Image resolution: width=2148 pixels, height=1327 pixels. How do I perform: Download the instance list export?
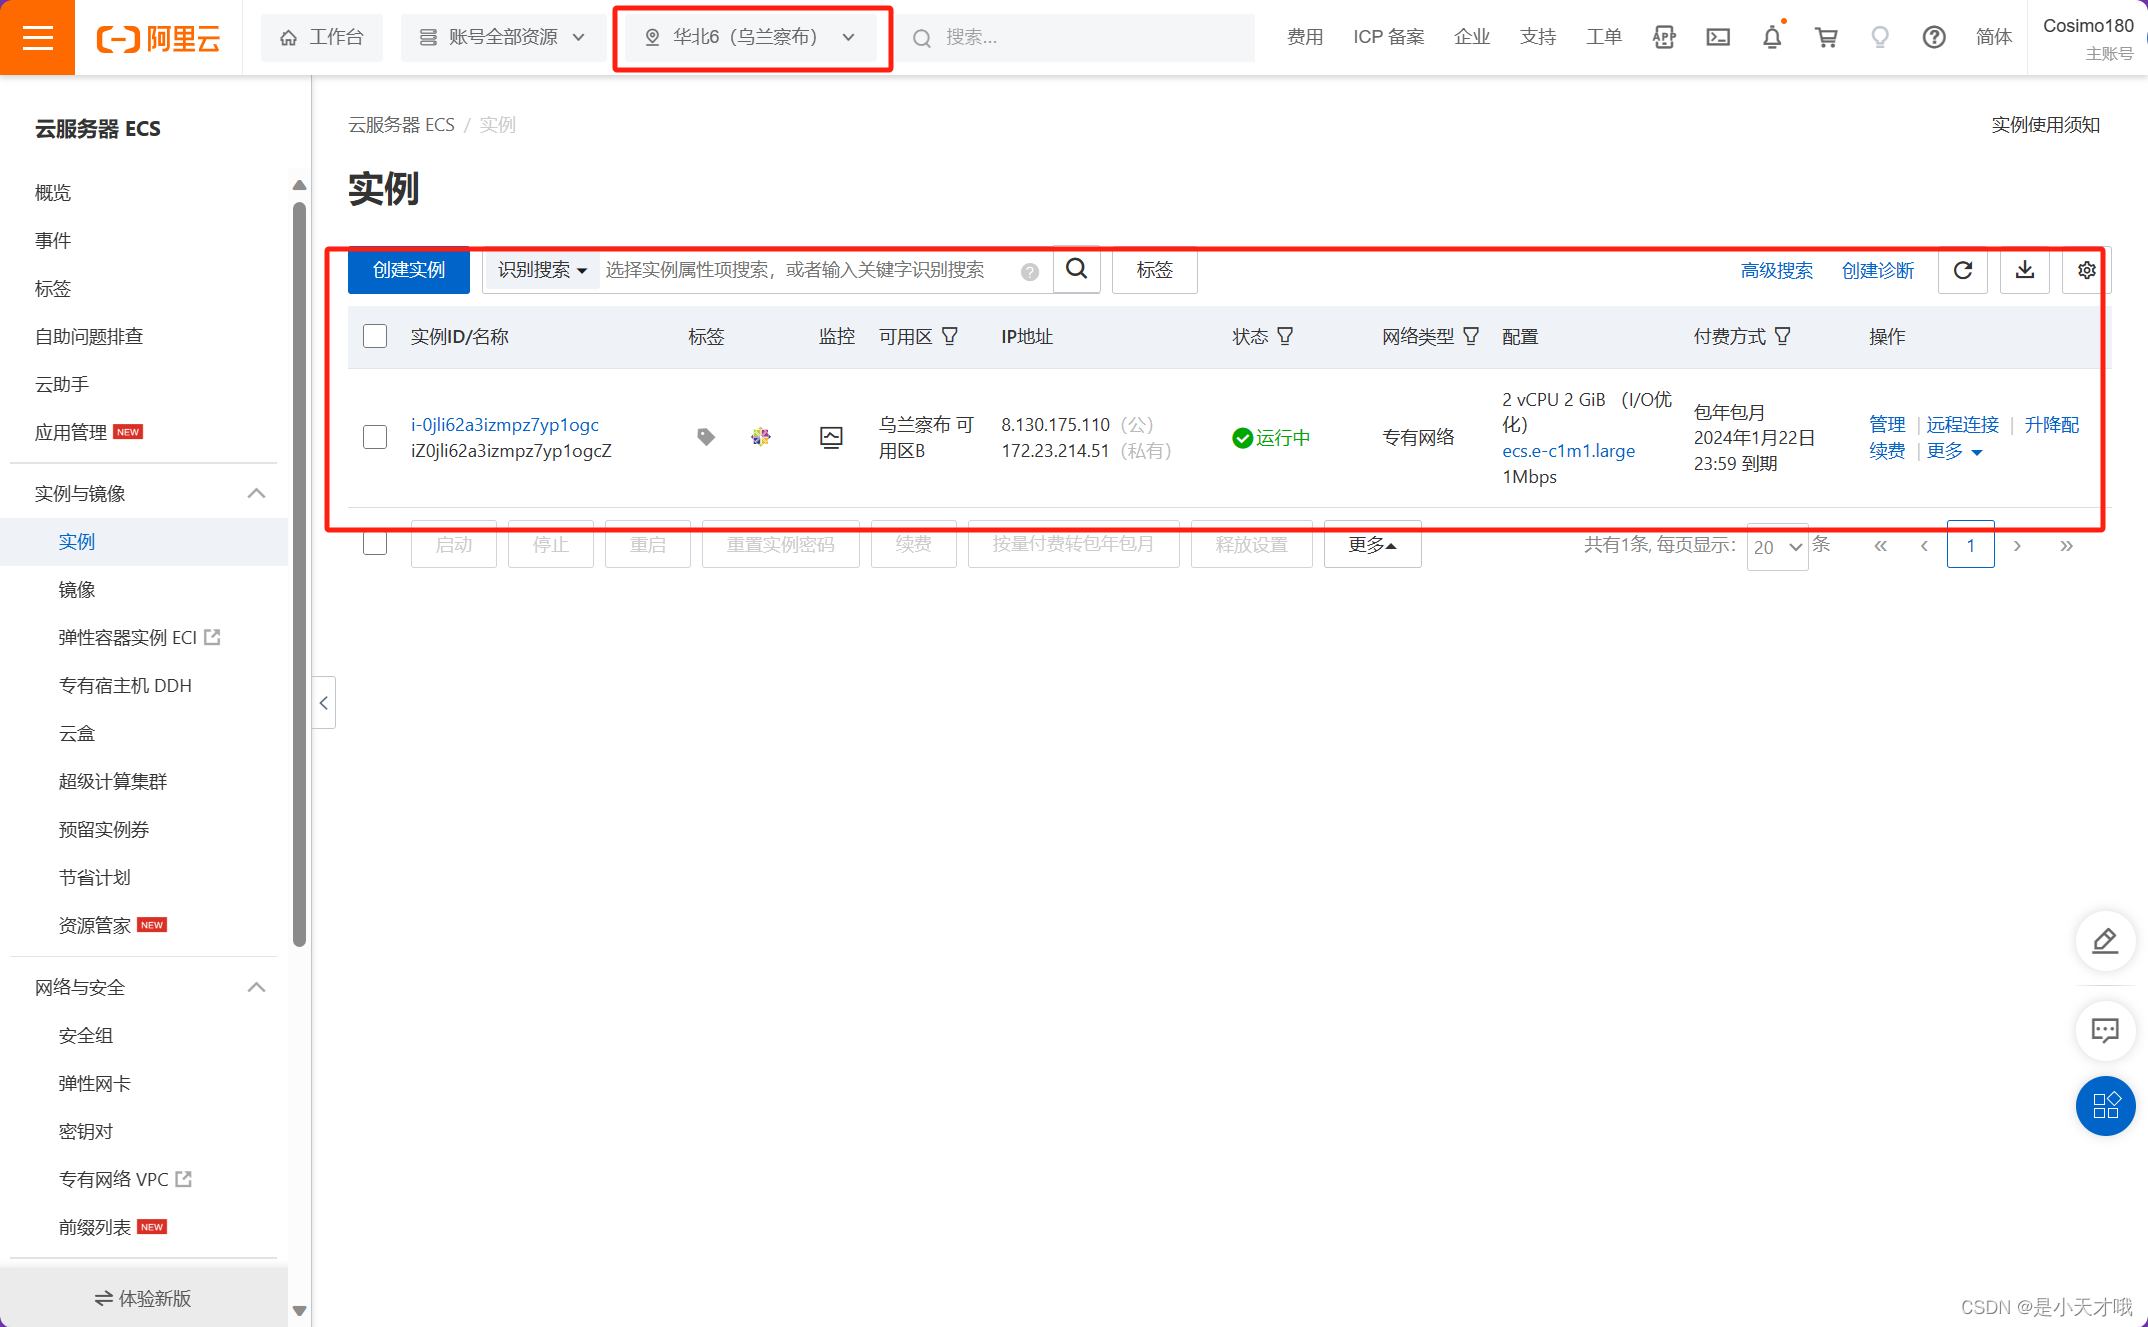[x=2024, y=270]
